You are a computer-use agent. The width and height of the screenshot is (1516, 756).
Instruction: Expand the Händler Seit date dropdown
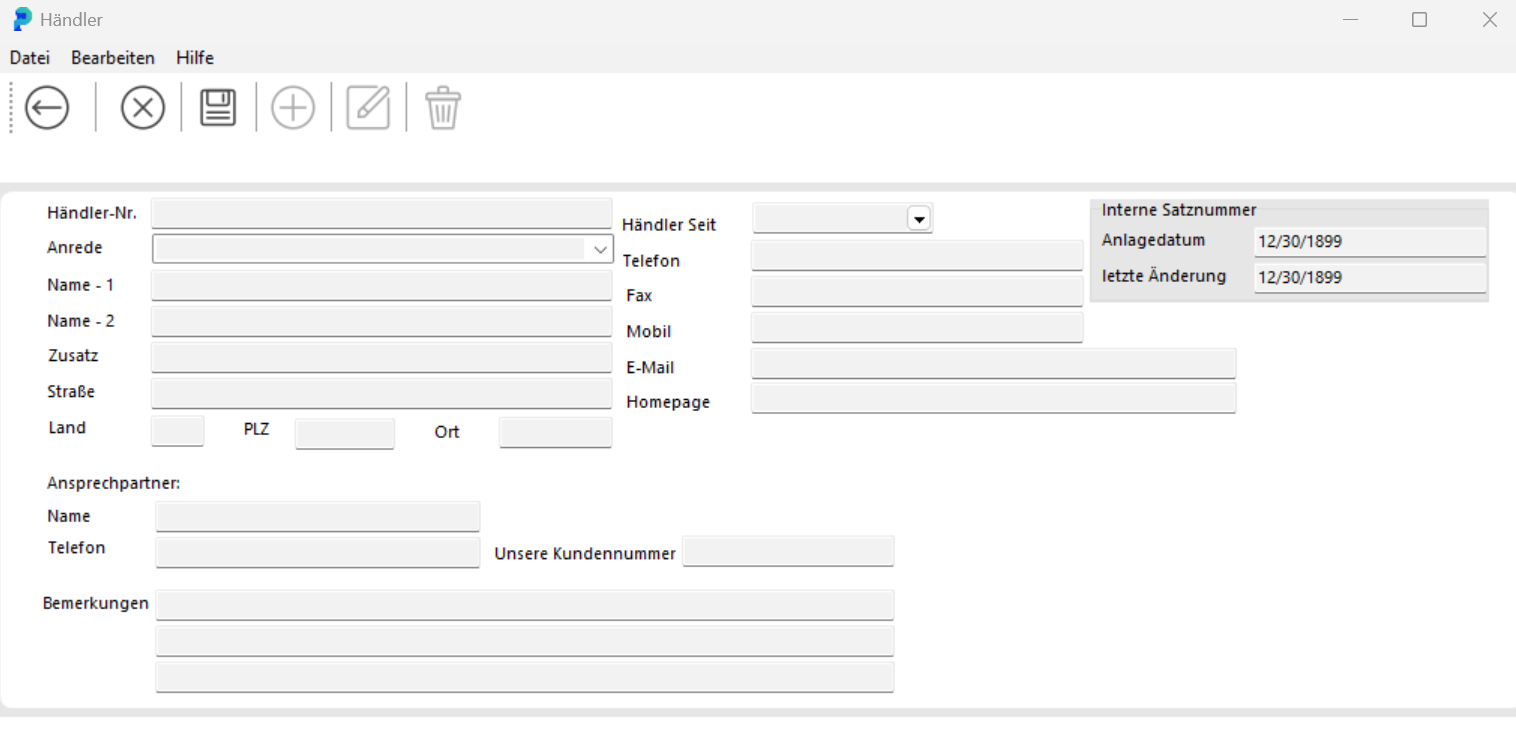click(x=919, y=217)
